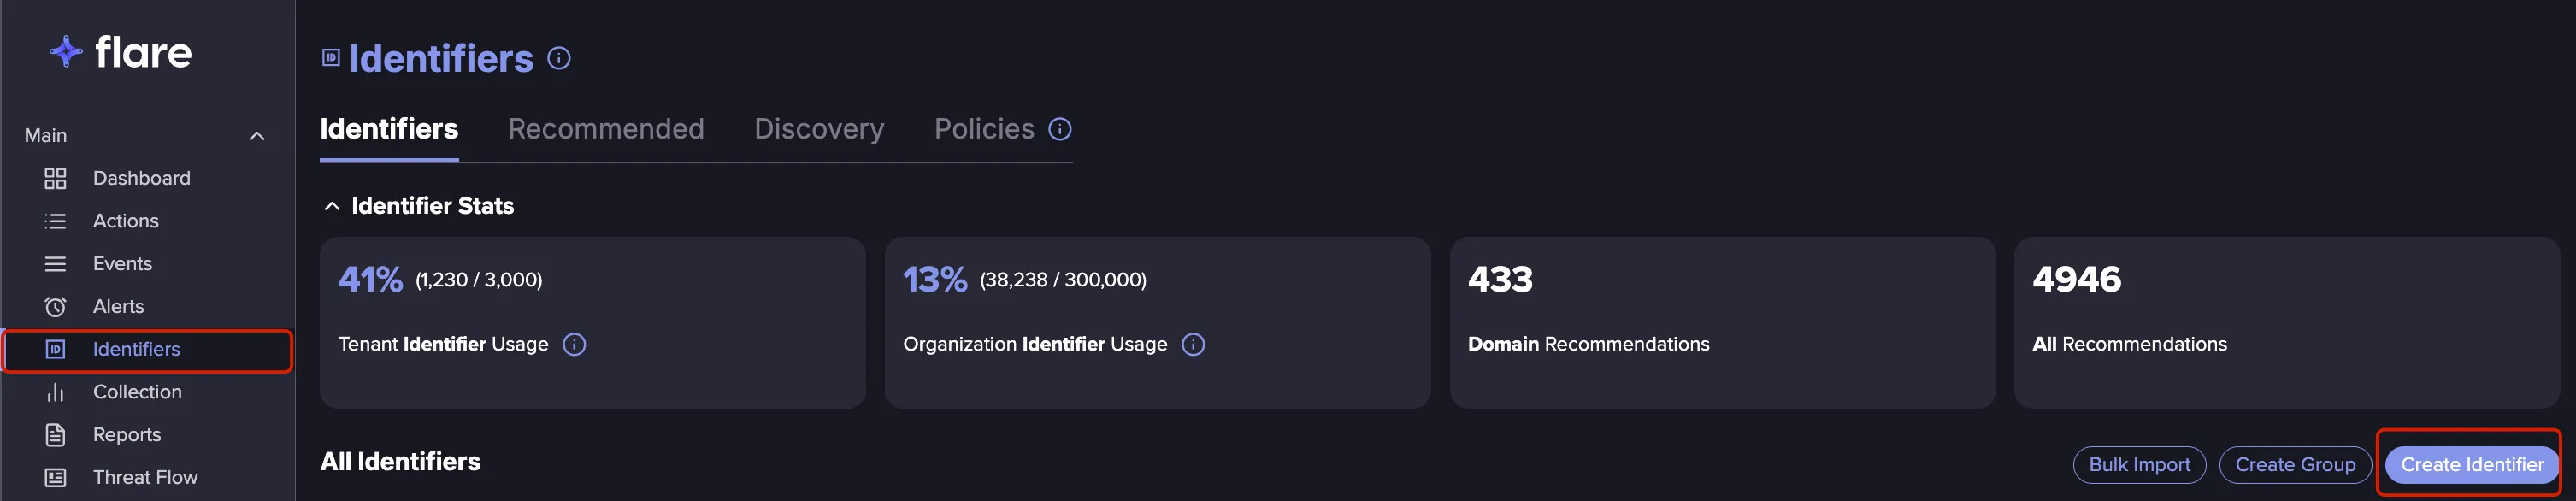Screen dimensions: 2576x501
Task: Open the Policies tab
Action: point(984,129)
